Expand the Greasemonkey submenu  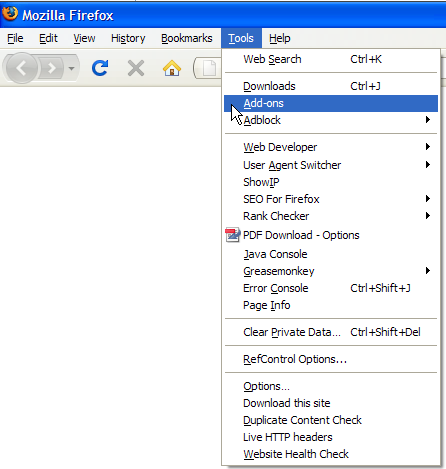(331, 271)
